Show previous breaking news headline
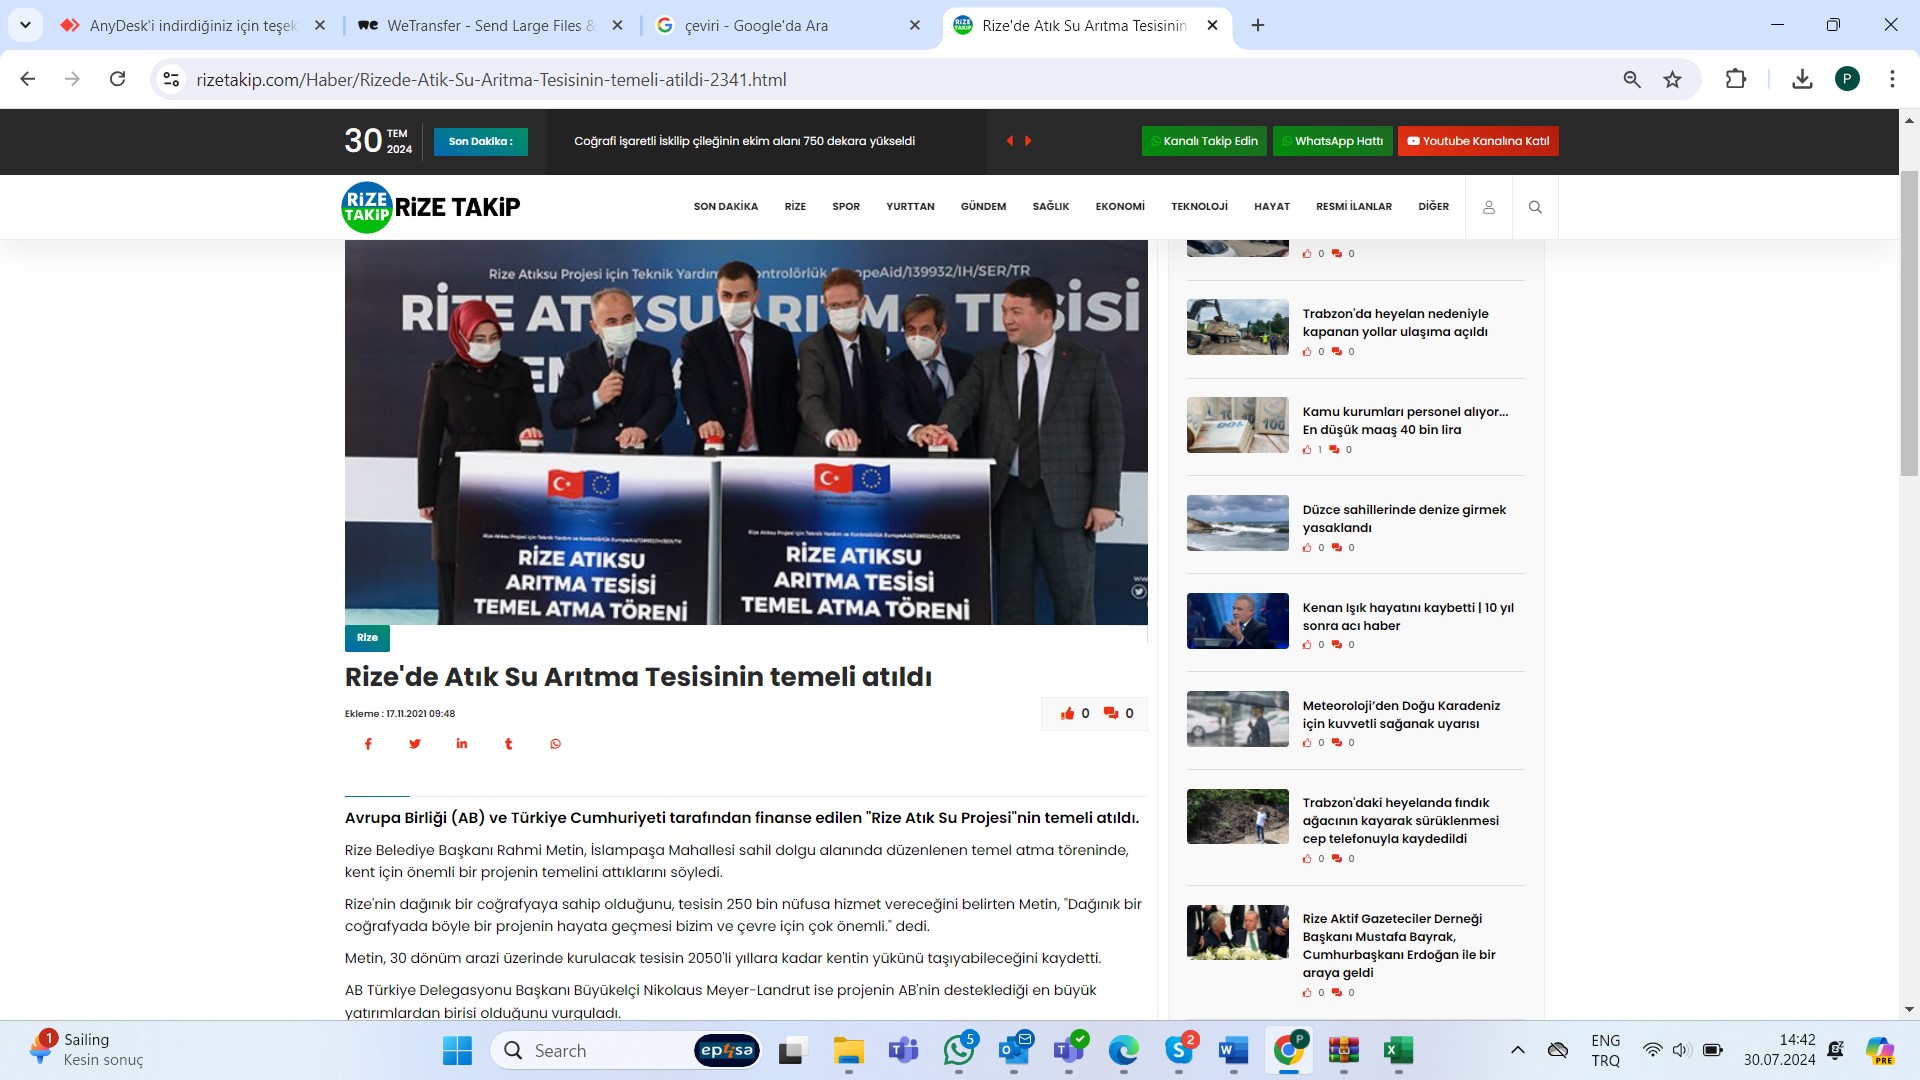This screenshot has width=1920, height=1080. [1009, 141]
